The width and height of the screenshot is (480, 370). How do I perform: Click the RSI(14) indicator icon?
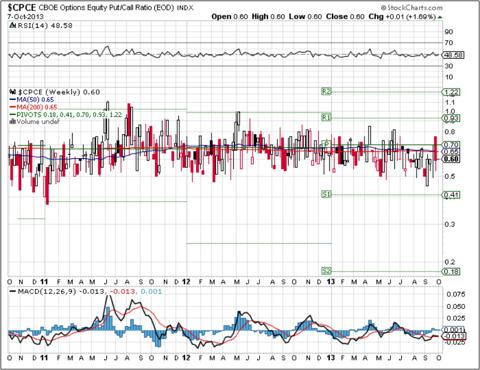pos(13,26)
